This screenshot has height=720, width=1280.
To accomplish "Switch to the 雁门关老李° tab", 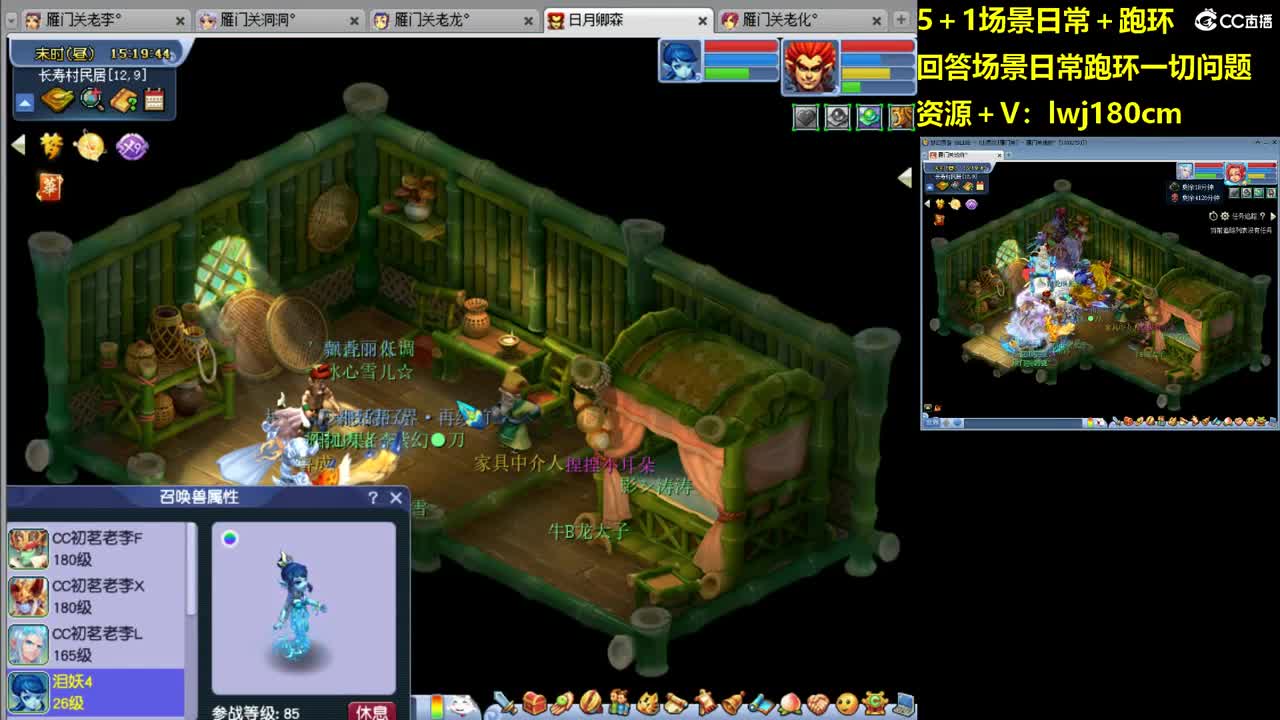I will click(x=105, y=20).
